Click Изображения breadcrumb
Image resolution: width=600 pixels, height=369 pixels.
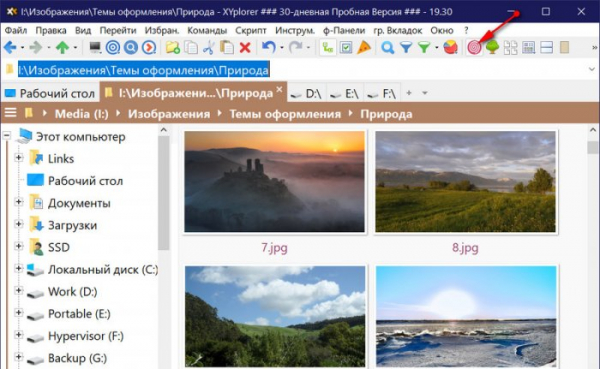[x=169, y=114]
